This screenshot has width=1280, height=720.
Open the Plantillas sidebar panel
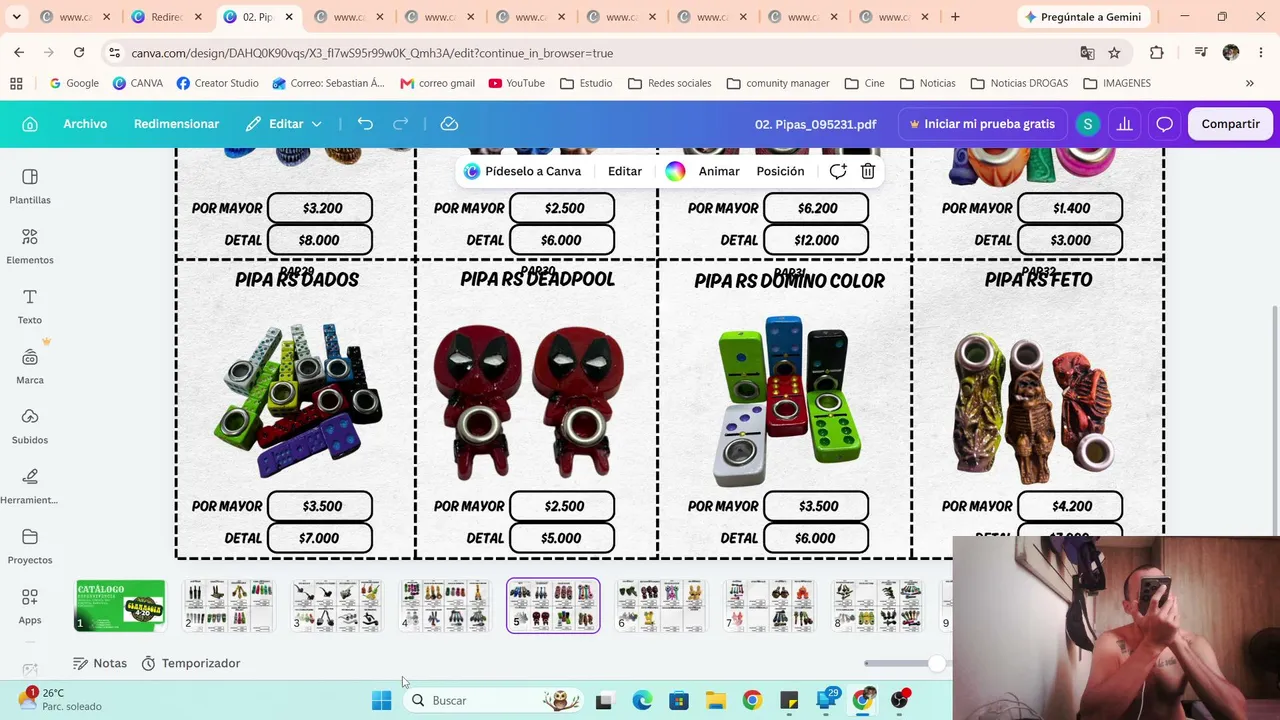click(x=30, y=186)
